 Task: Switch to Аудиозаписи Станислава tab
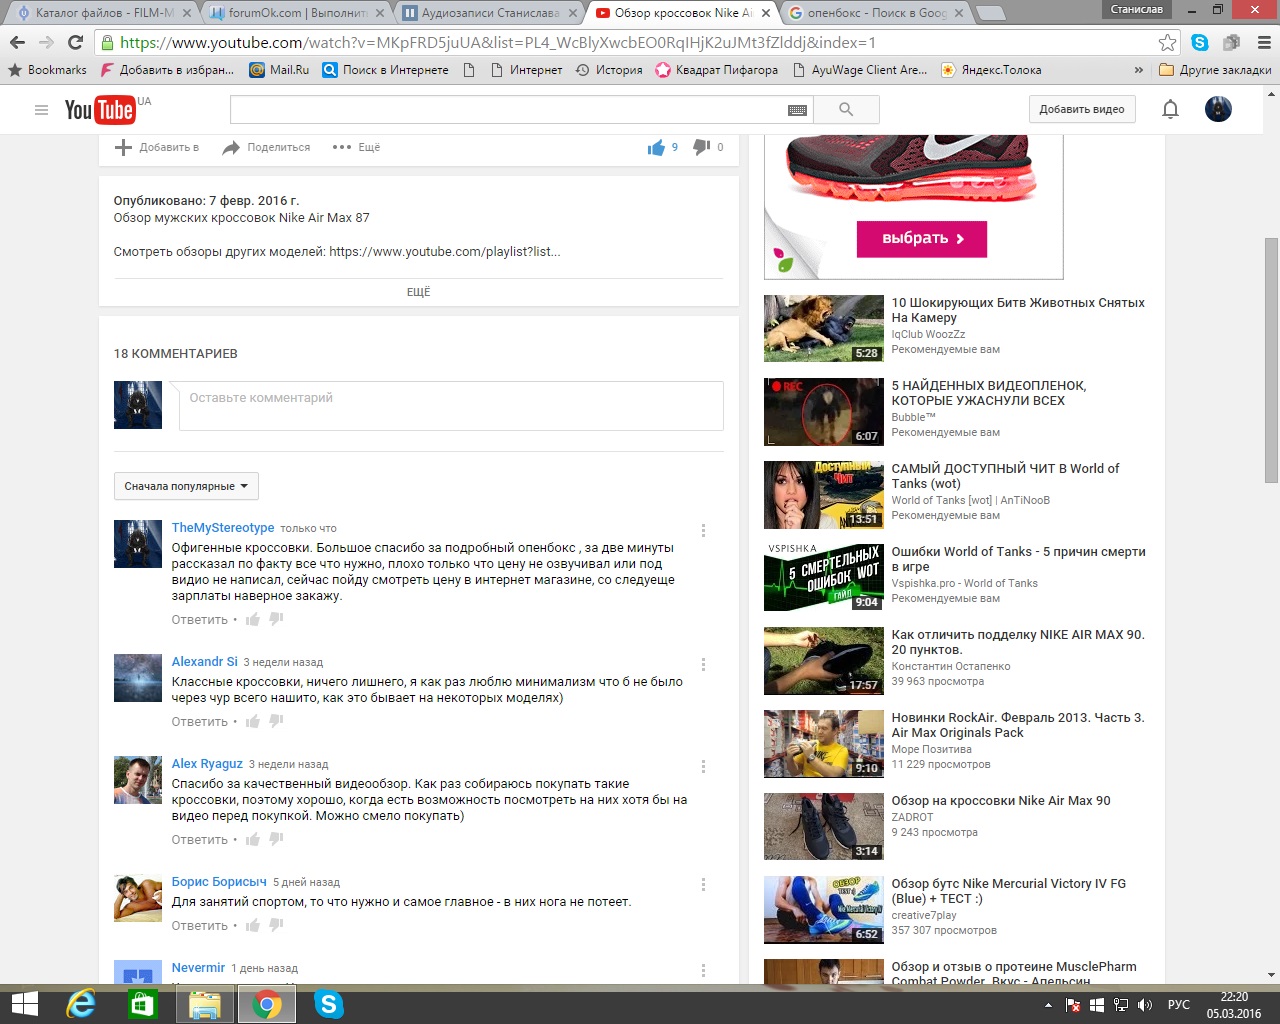click(x=490, y=13)
